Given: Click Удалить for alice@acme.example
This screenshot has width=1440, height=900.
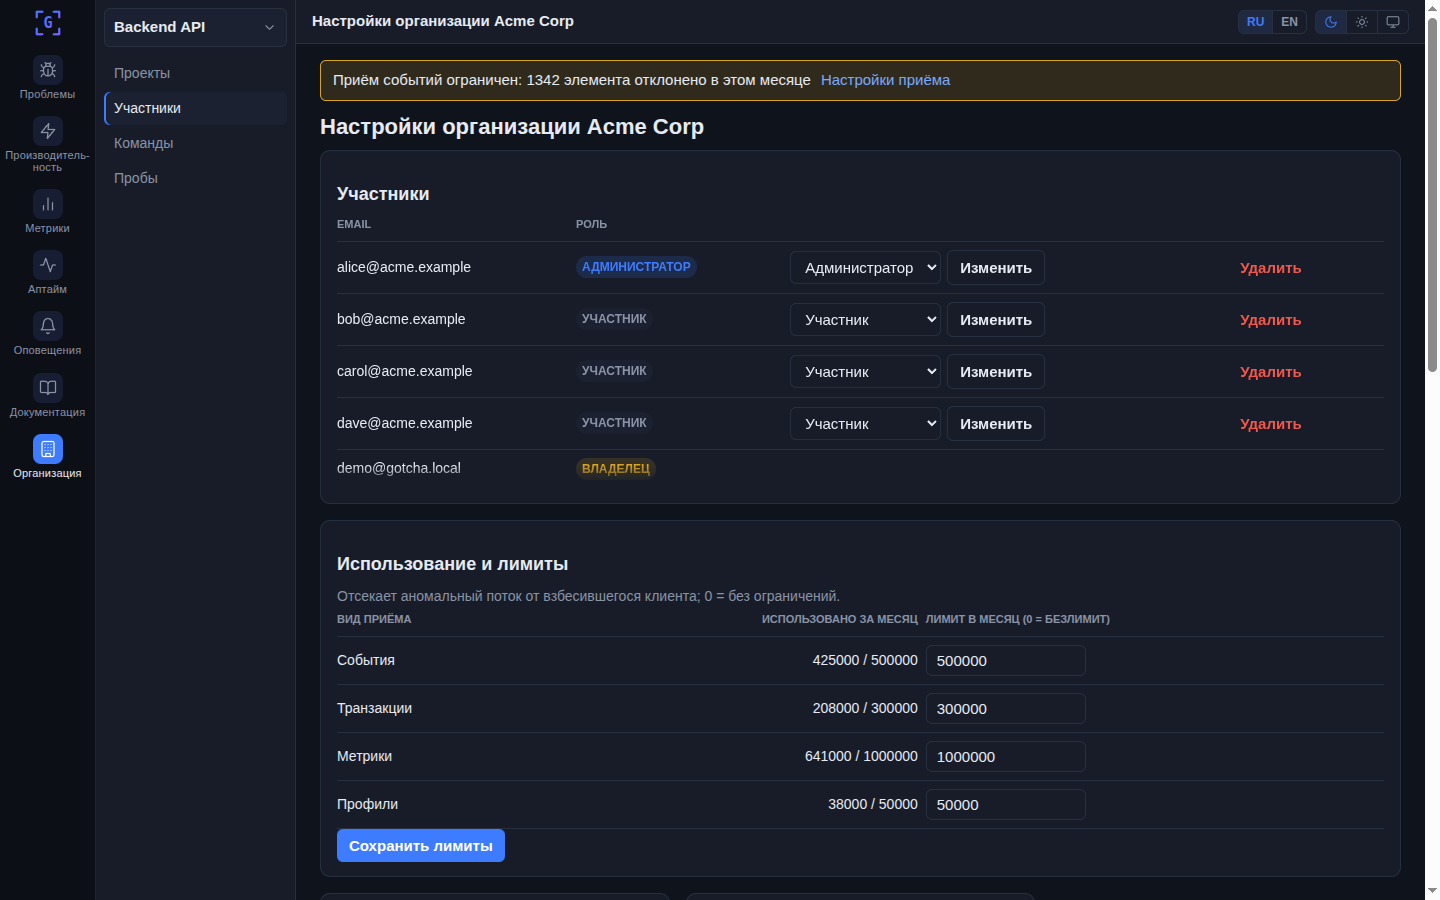Looking at the screenshot, I should (x=1270, y=268).
